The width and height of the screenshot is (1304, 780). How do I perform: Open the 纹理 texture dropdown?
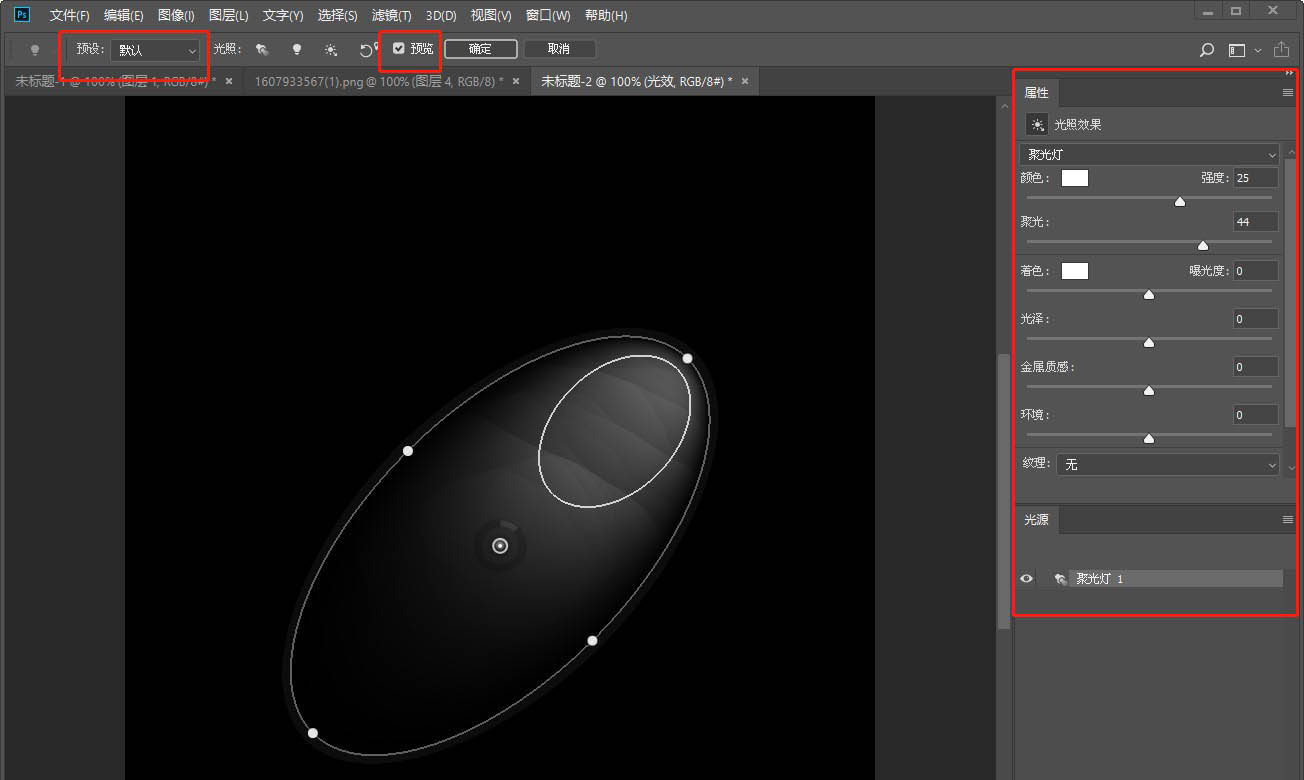pos(1169,465)
